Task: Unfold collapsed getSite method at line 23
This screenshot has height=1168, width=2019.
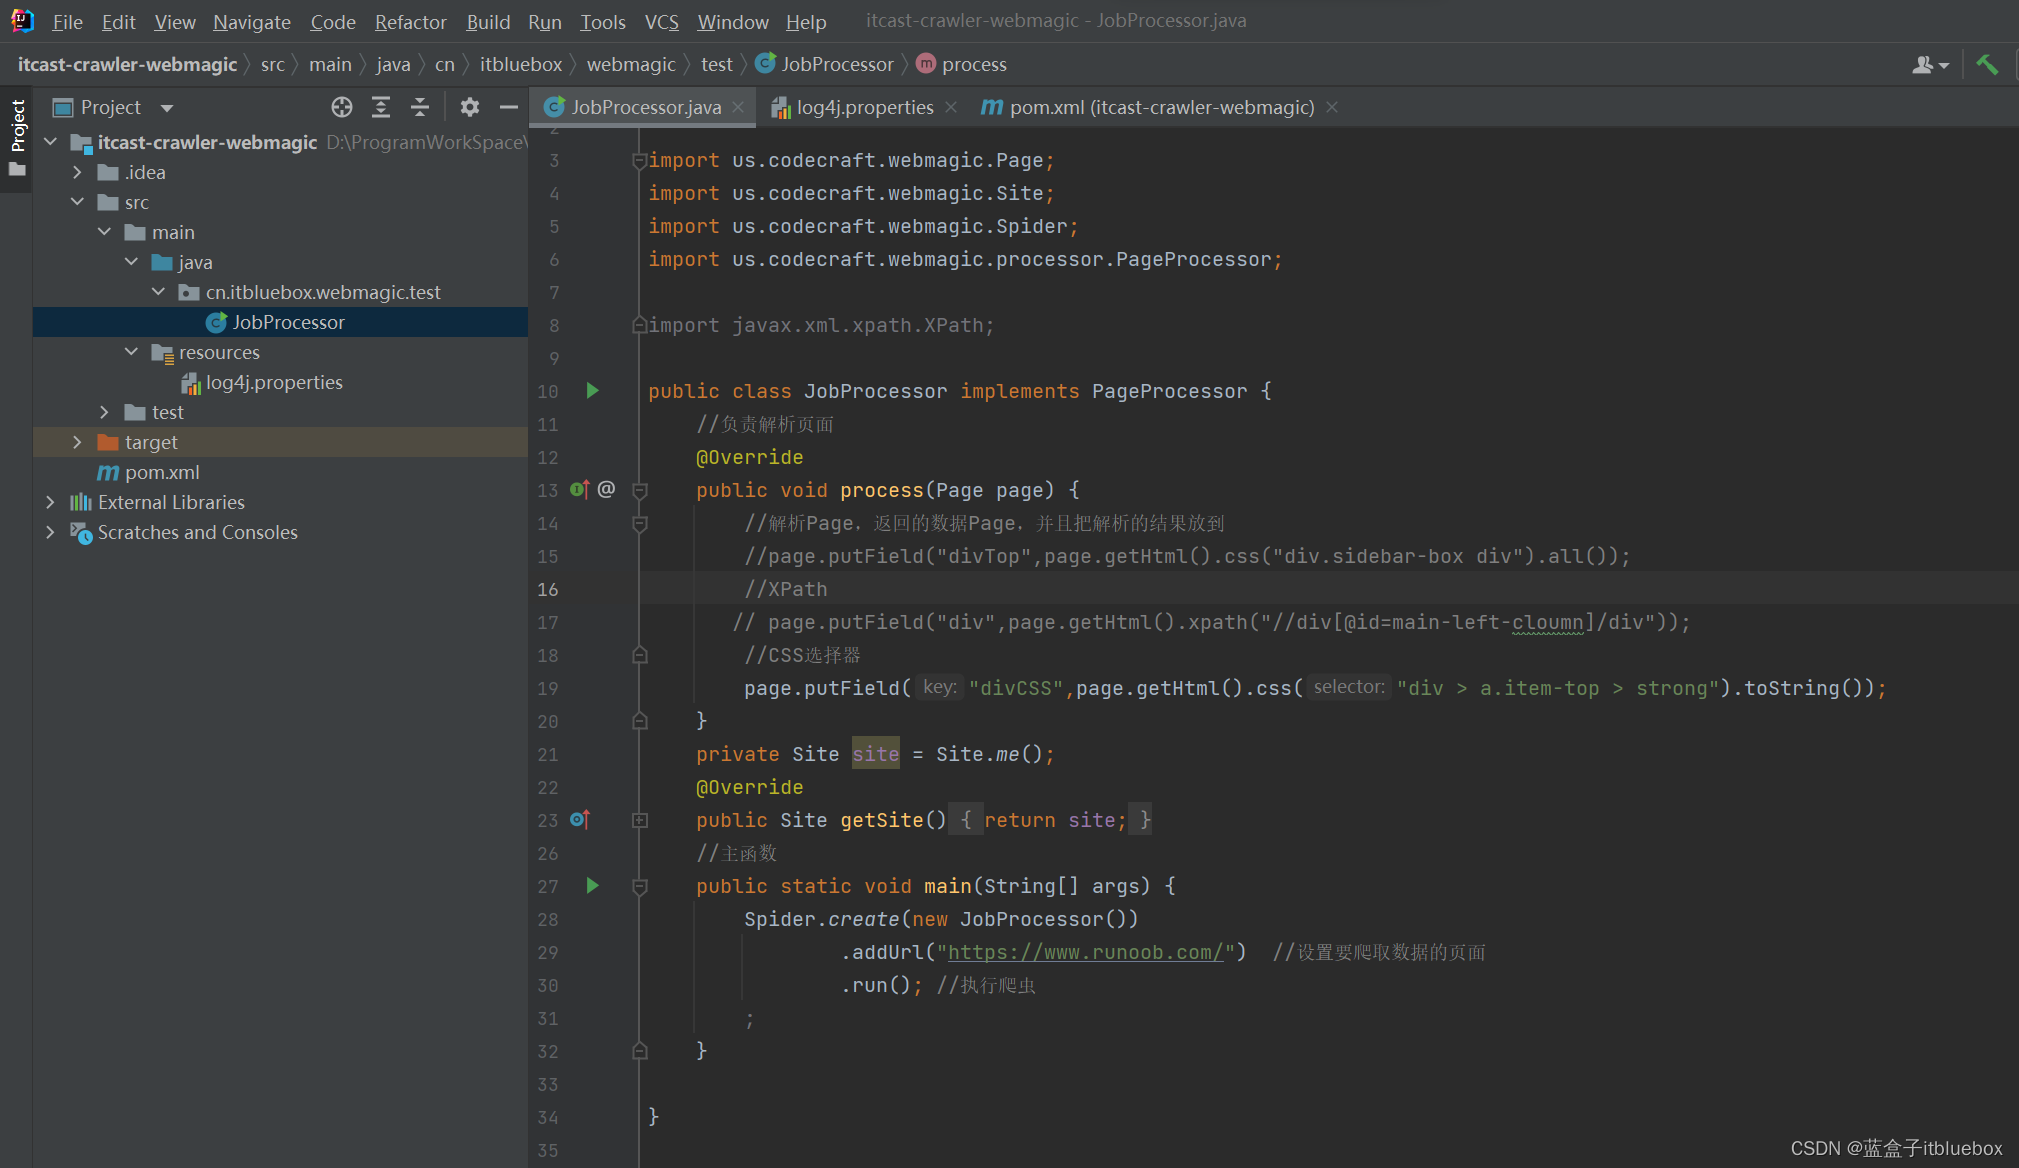Action: click(x=640, y=820)
